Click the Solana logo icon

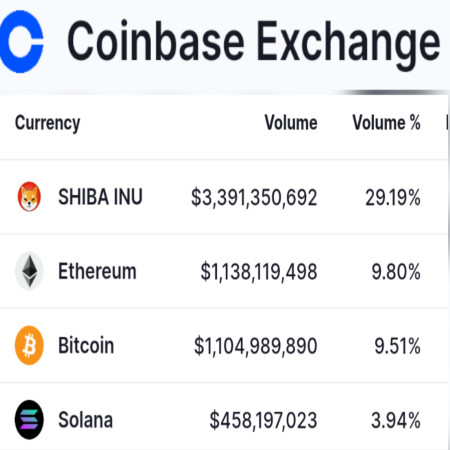(29, 420)
